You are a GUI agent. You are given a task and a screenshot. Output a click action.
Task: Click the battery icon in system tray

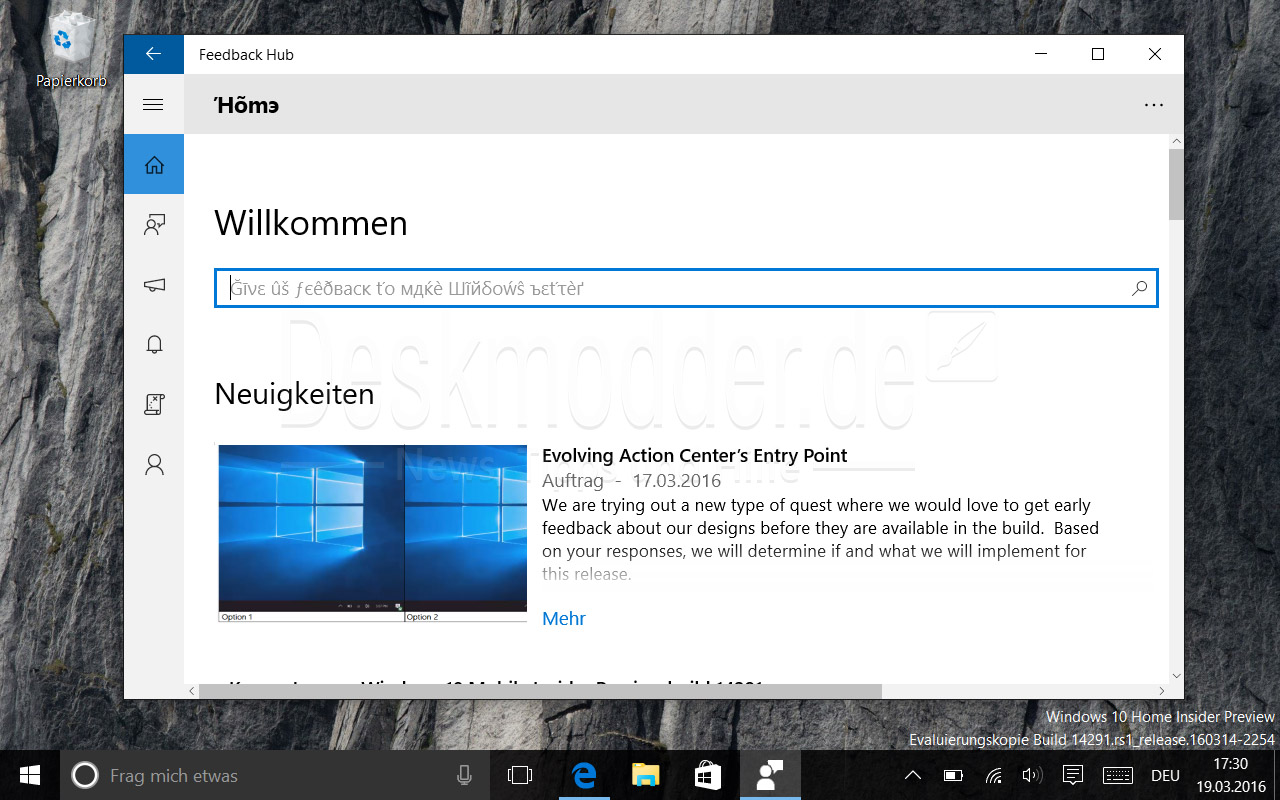click(953, 775)
